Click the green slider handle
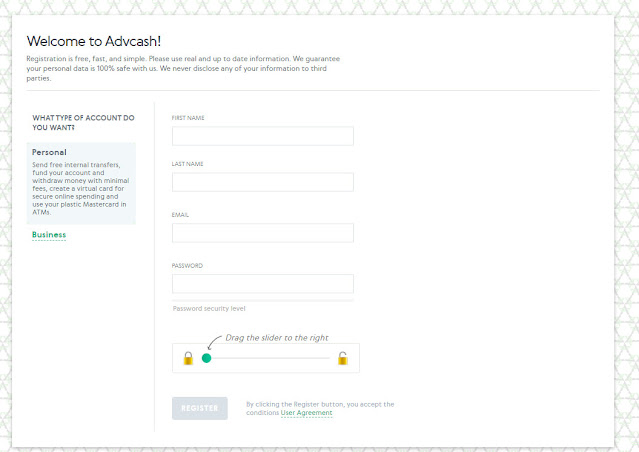 (207, 358)
